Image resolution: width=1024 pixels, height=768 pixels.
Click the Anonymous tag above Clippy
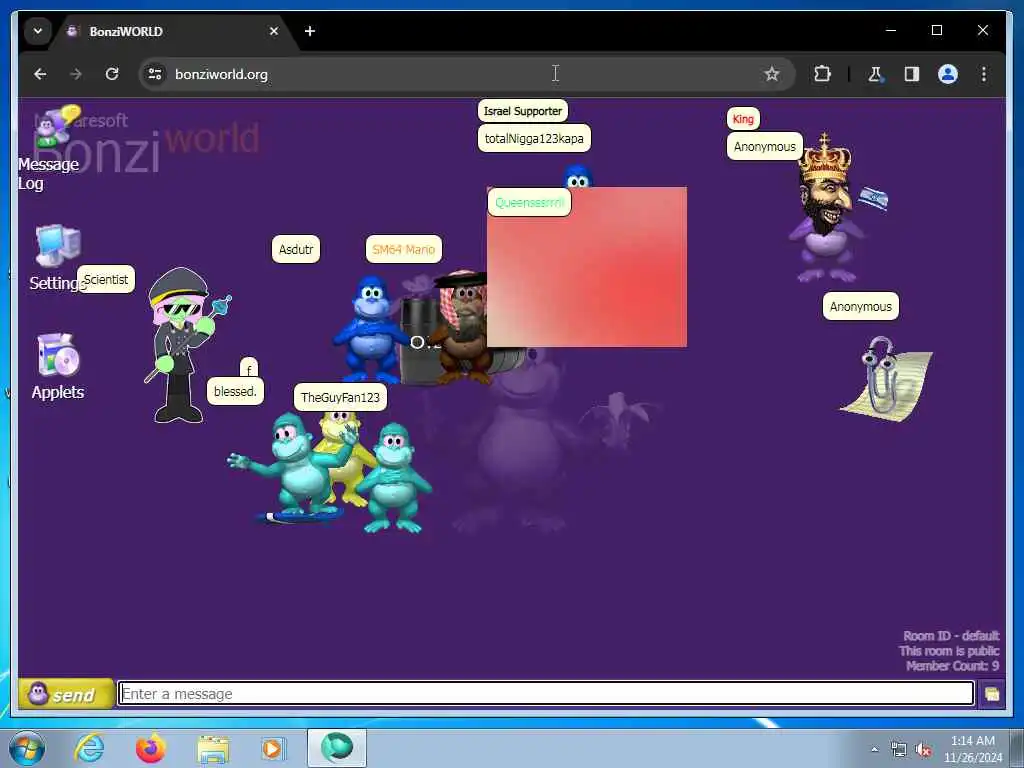tap(861, 306)
